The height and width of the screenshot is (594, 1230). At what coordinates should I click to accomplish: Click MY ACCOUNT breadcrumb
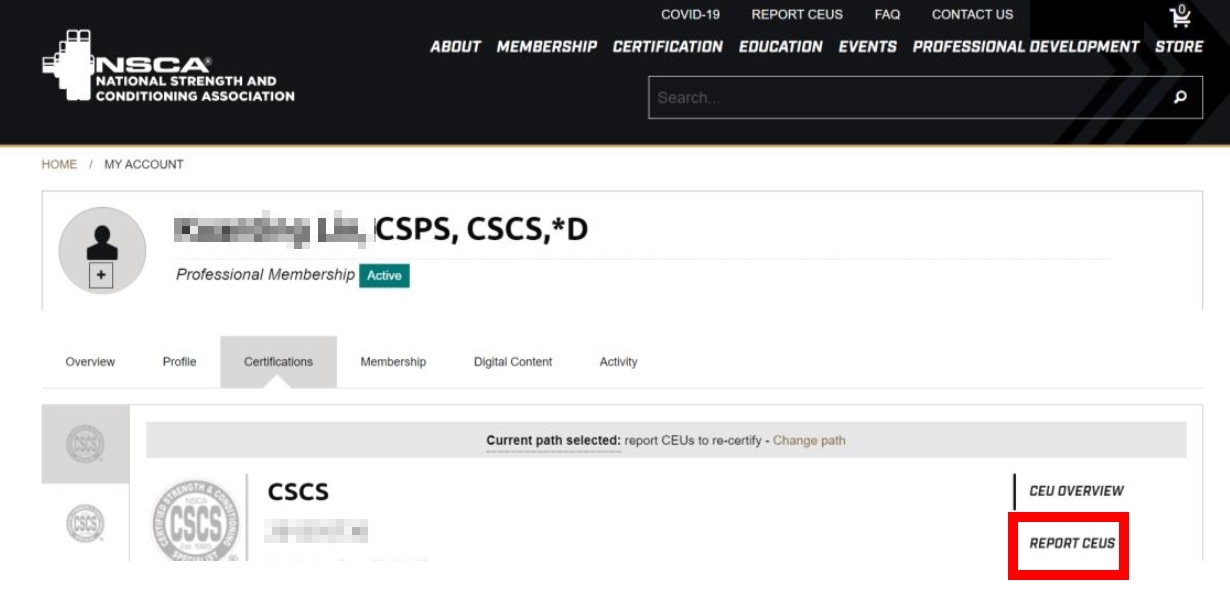point(144,164)
